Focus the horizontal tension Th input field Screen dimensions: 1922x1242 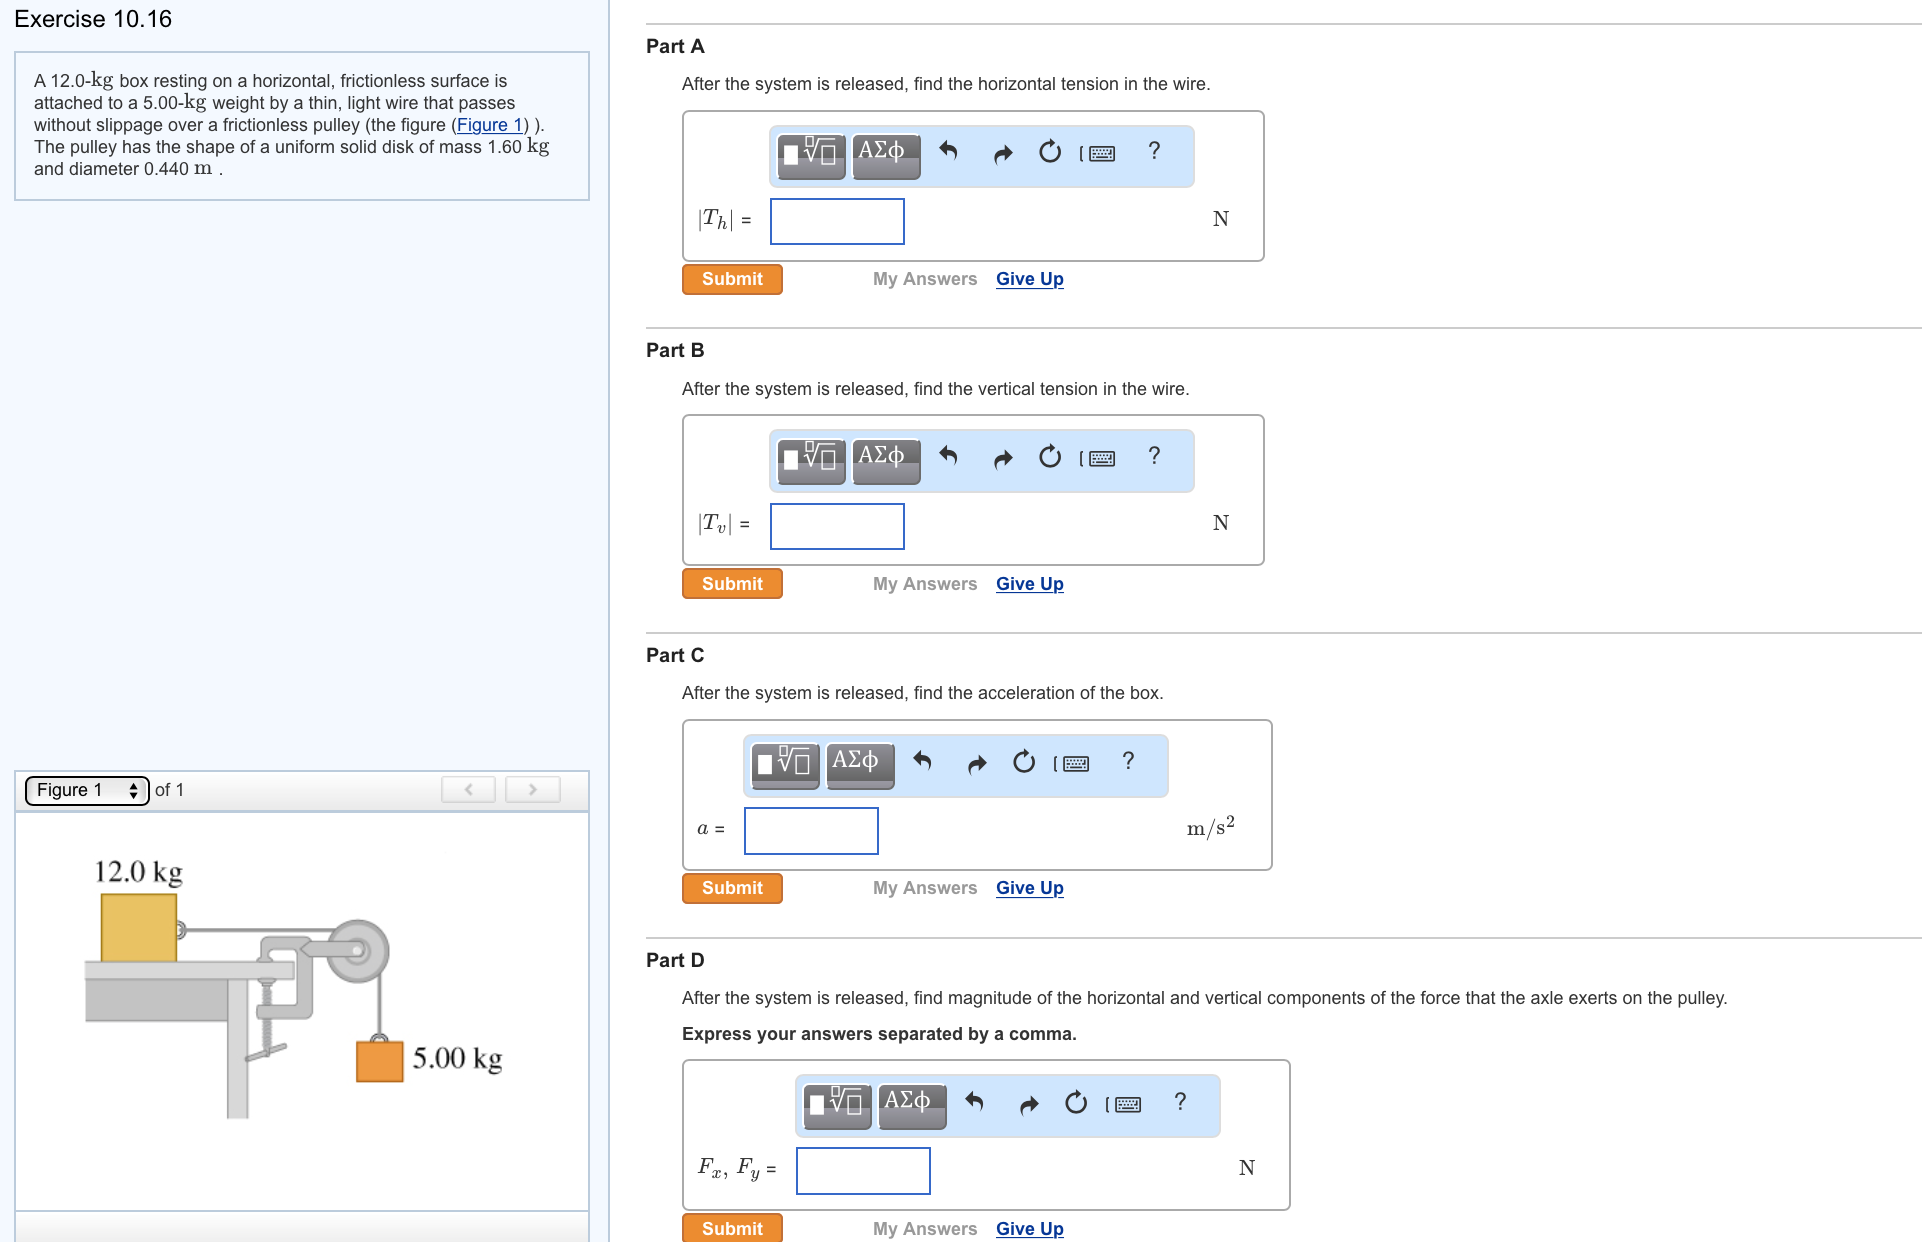point(837,221)
